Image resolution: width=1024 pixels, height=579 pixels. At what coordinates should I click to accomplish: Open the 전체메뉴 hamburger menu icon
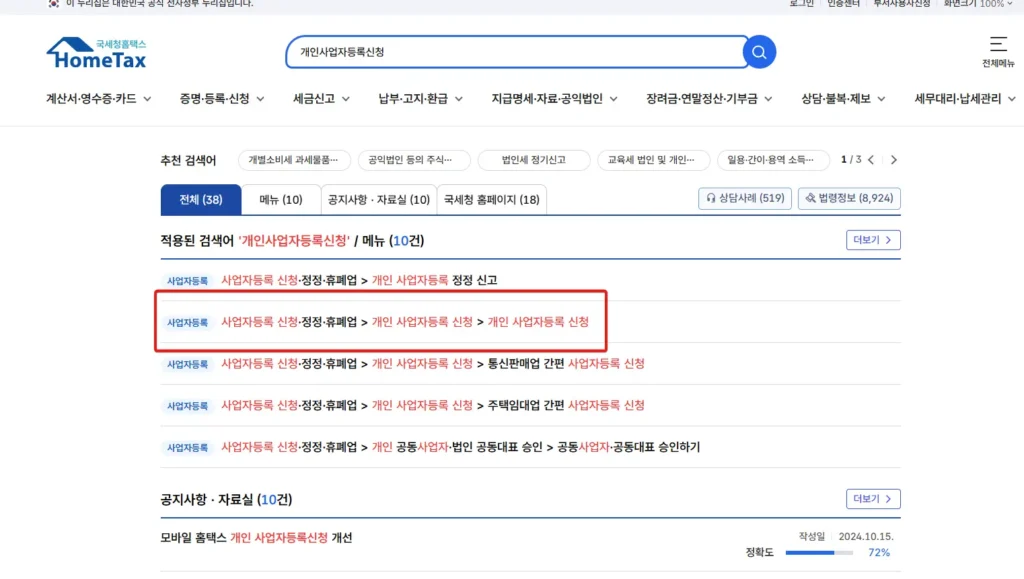coord(998,44)
